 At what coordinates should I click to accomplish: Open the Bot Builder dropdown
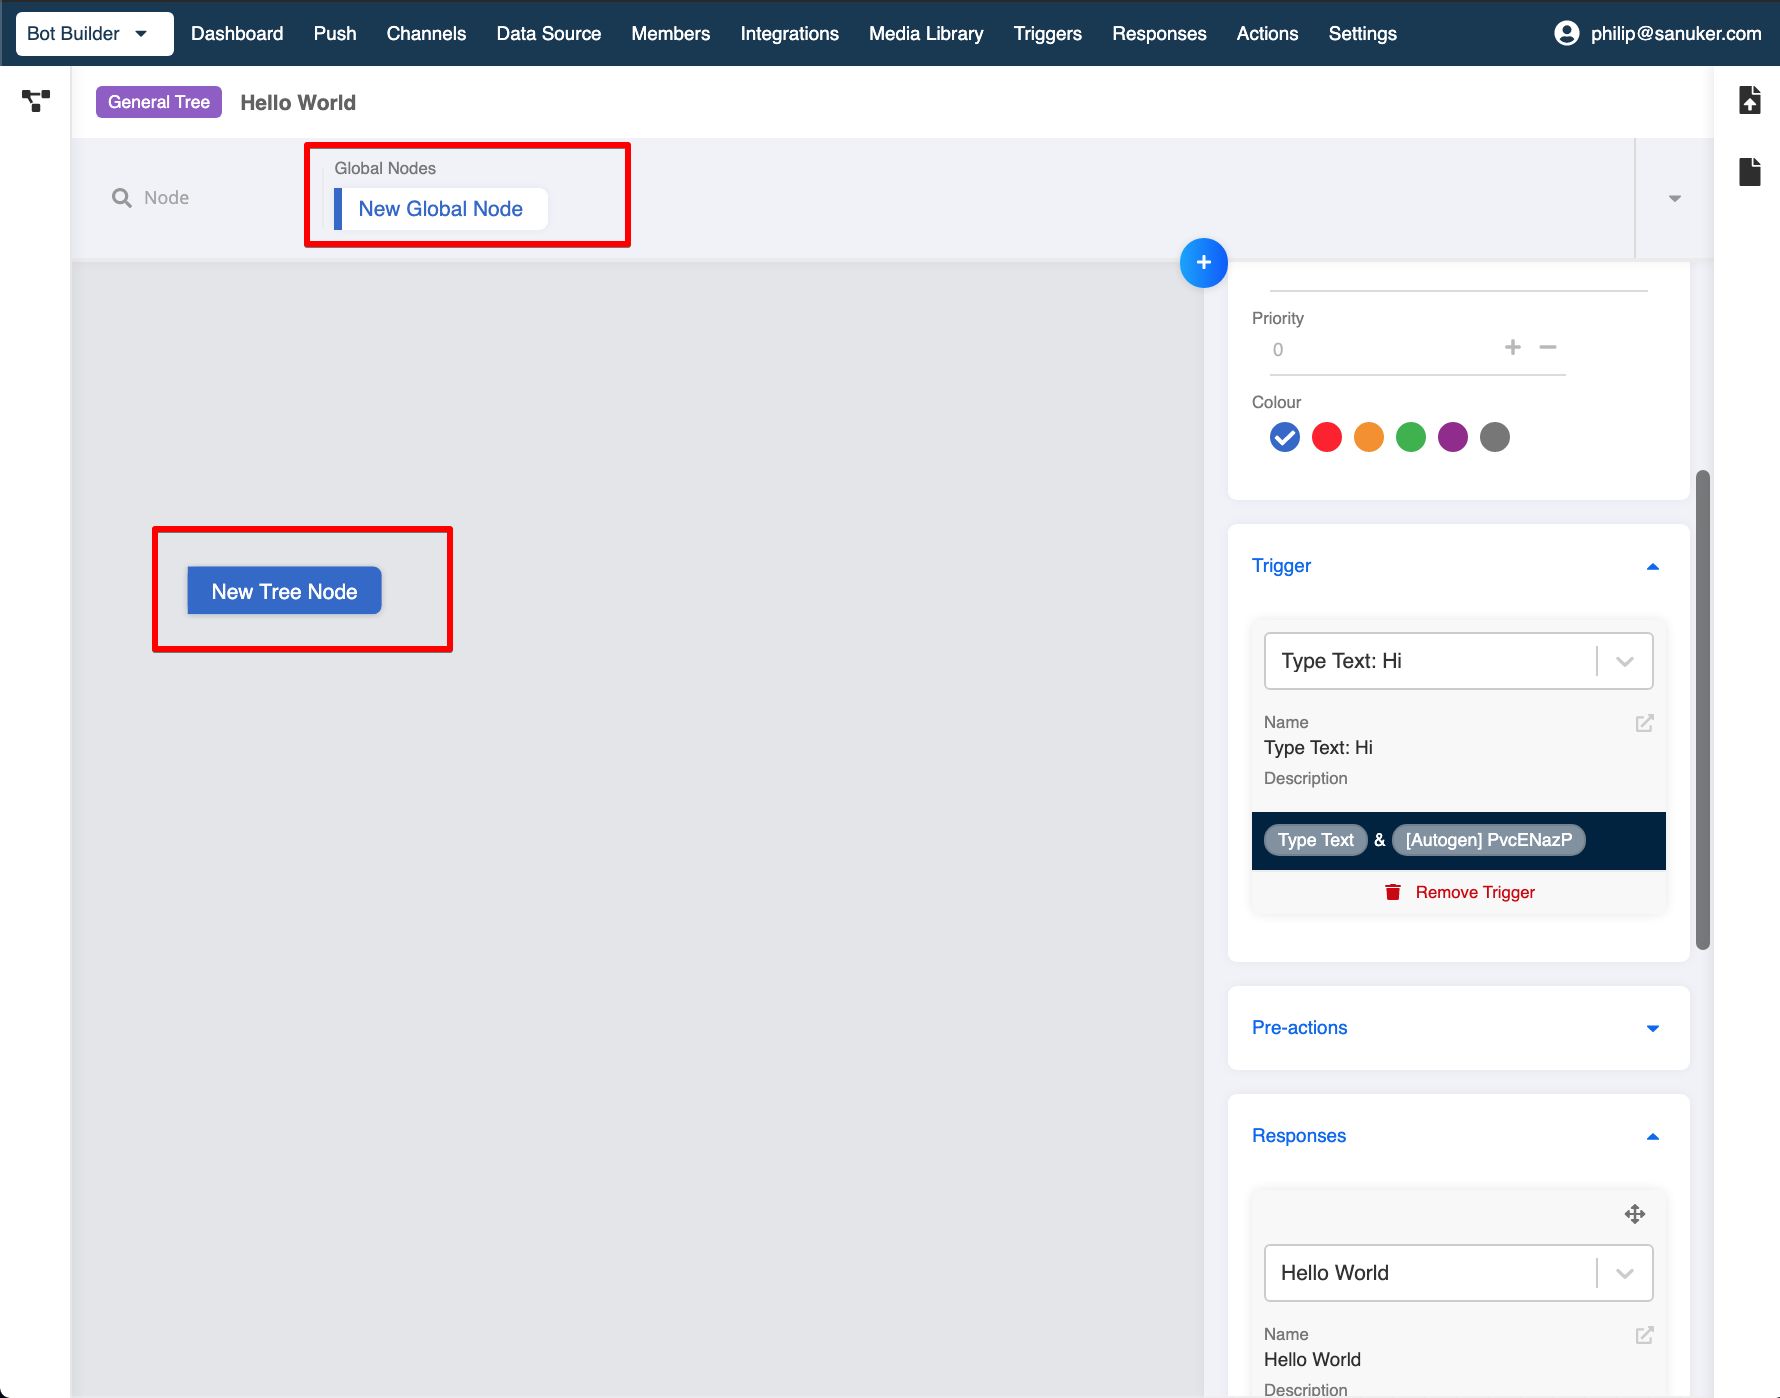(94, 34)
